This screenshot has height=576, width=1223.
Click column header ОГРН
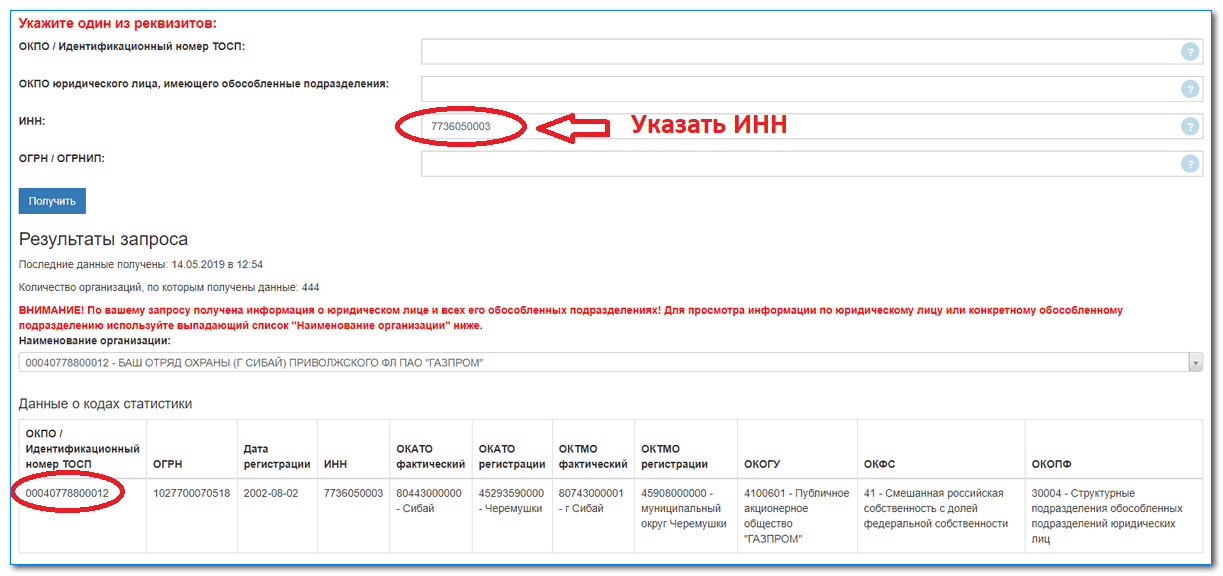(x=169, y=464)
